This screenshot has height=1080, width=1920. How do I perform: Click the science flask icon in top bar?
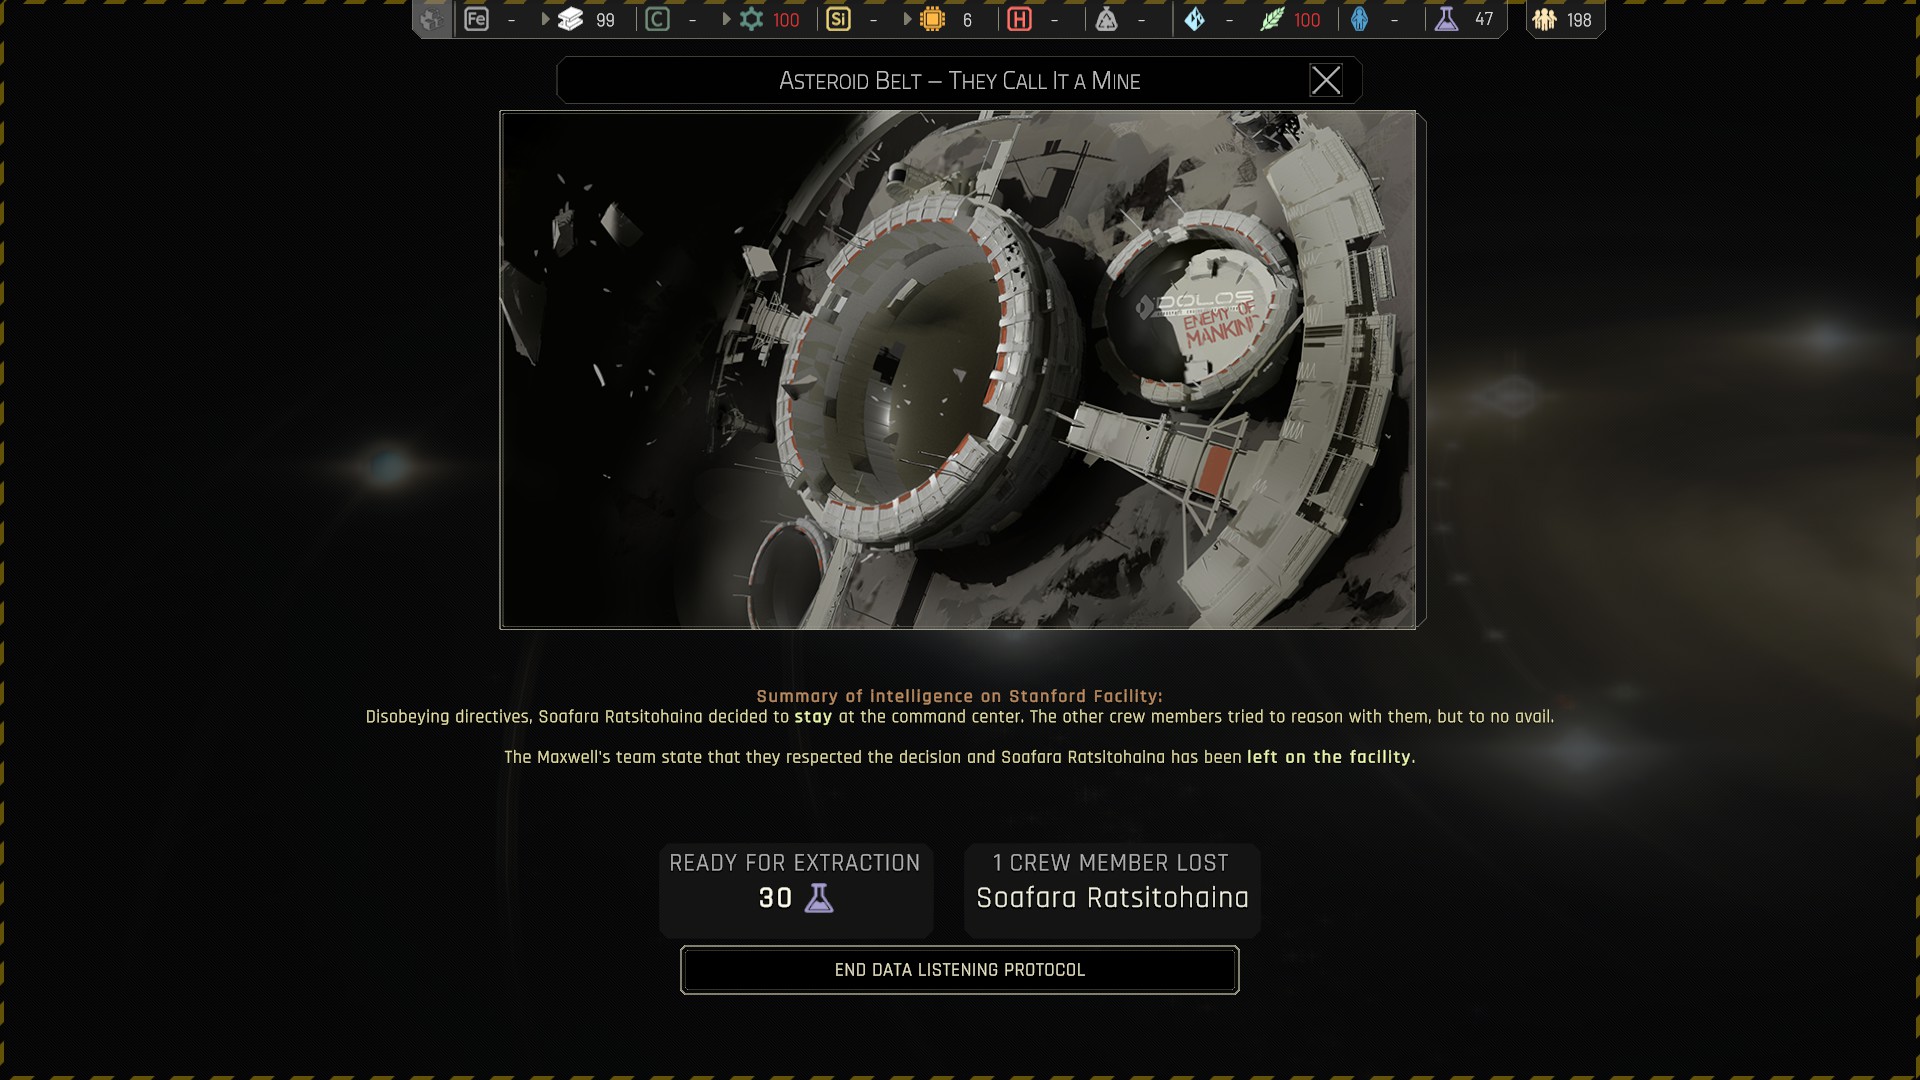pyautogui.click(x=1446, y=19)
